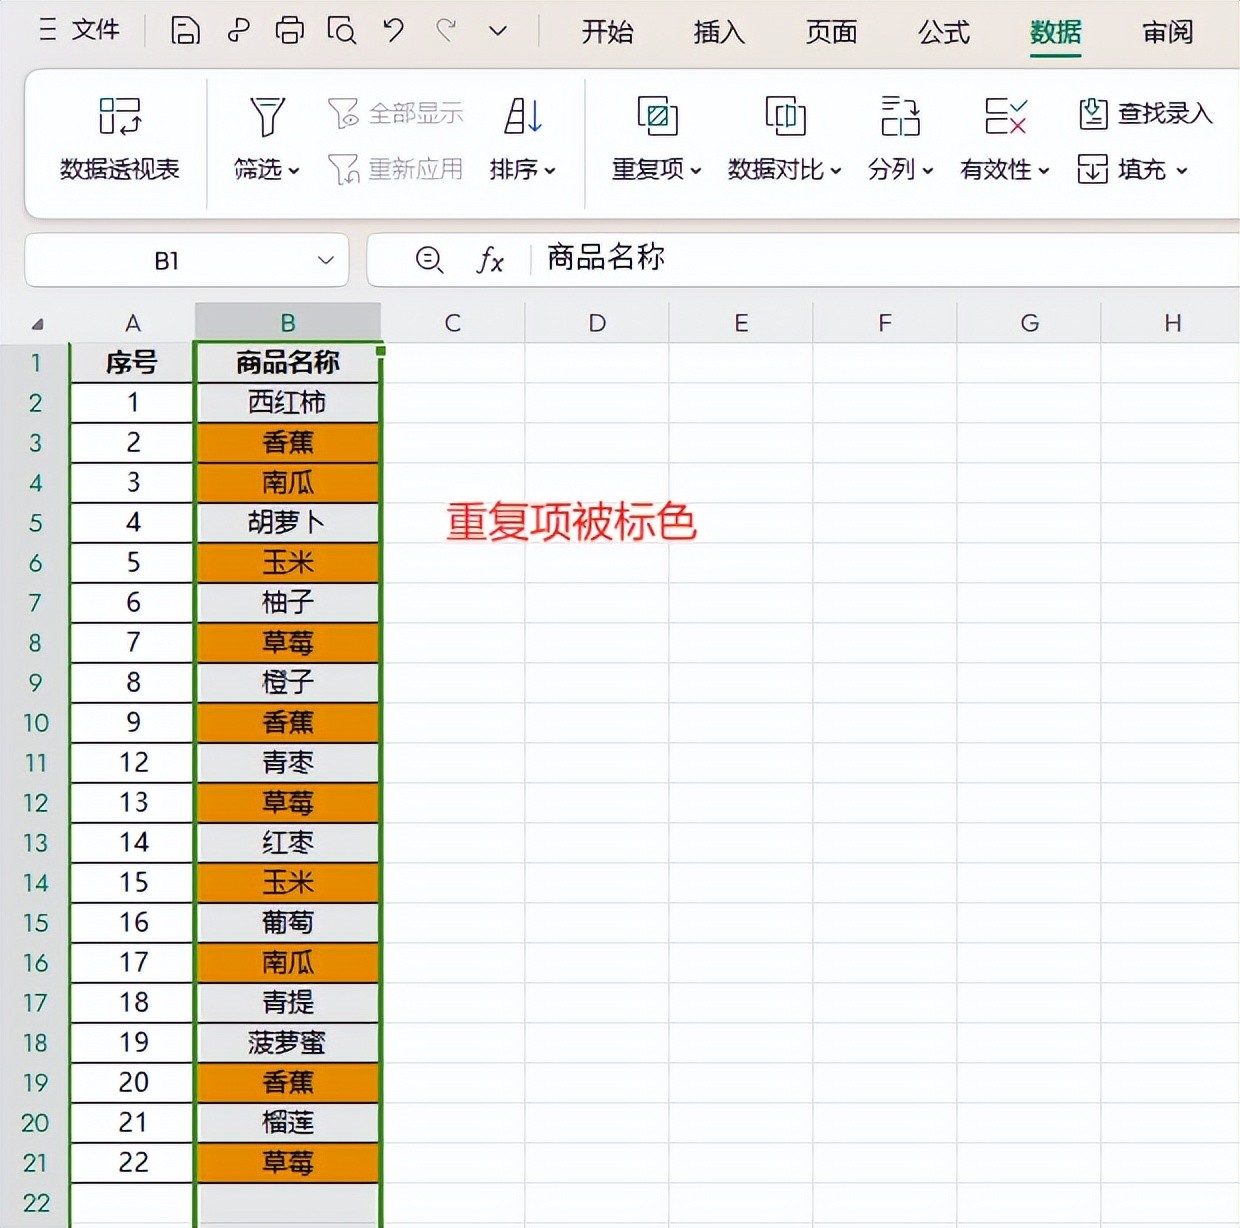1240x1228 pixels.
Task: Click the 分列 text-to-columns button
Action: click(x=900, y=139)
